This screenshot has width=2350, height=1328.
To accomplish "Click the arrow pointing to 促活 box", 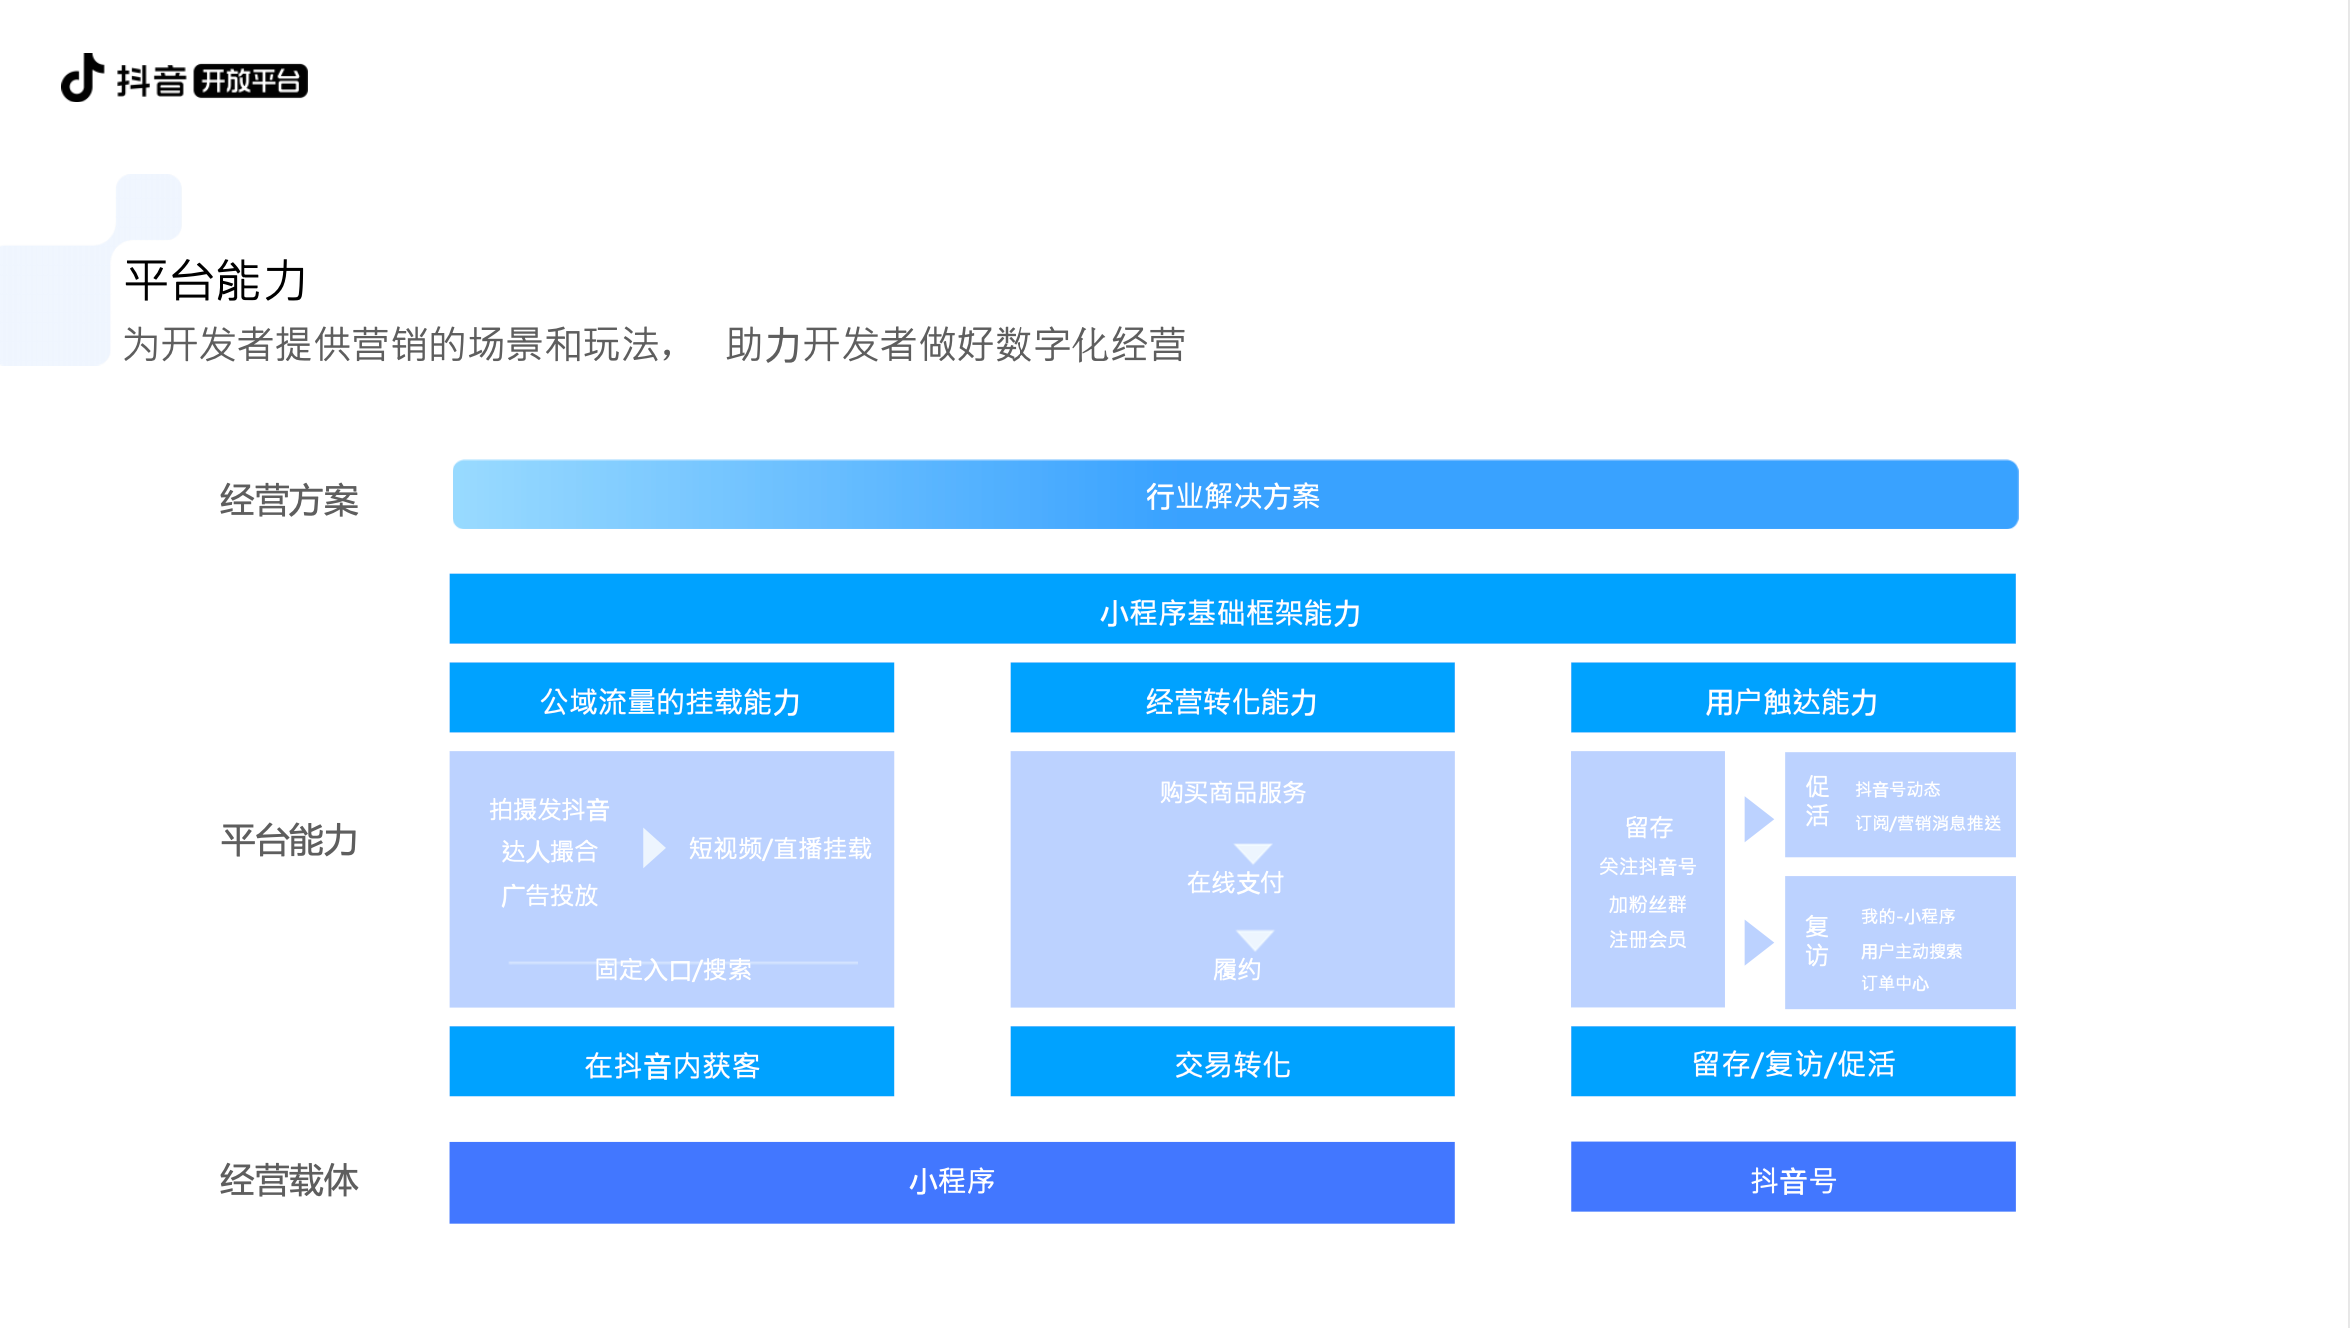I will (x=1757, y=819).
